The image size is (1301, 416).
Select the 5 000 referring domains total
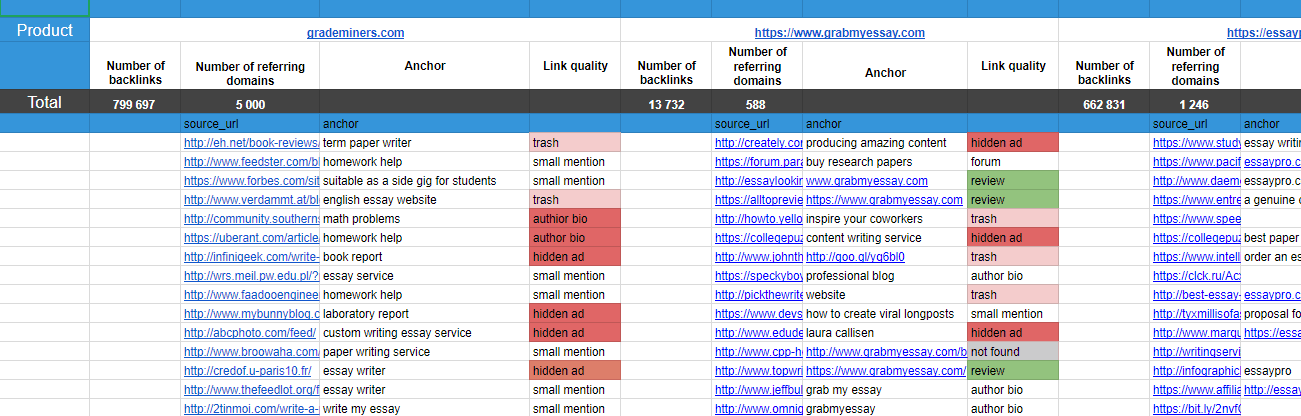tap(250, 103)
